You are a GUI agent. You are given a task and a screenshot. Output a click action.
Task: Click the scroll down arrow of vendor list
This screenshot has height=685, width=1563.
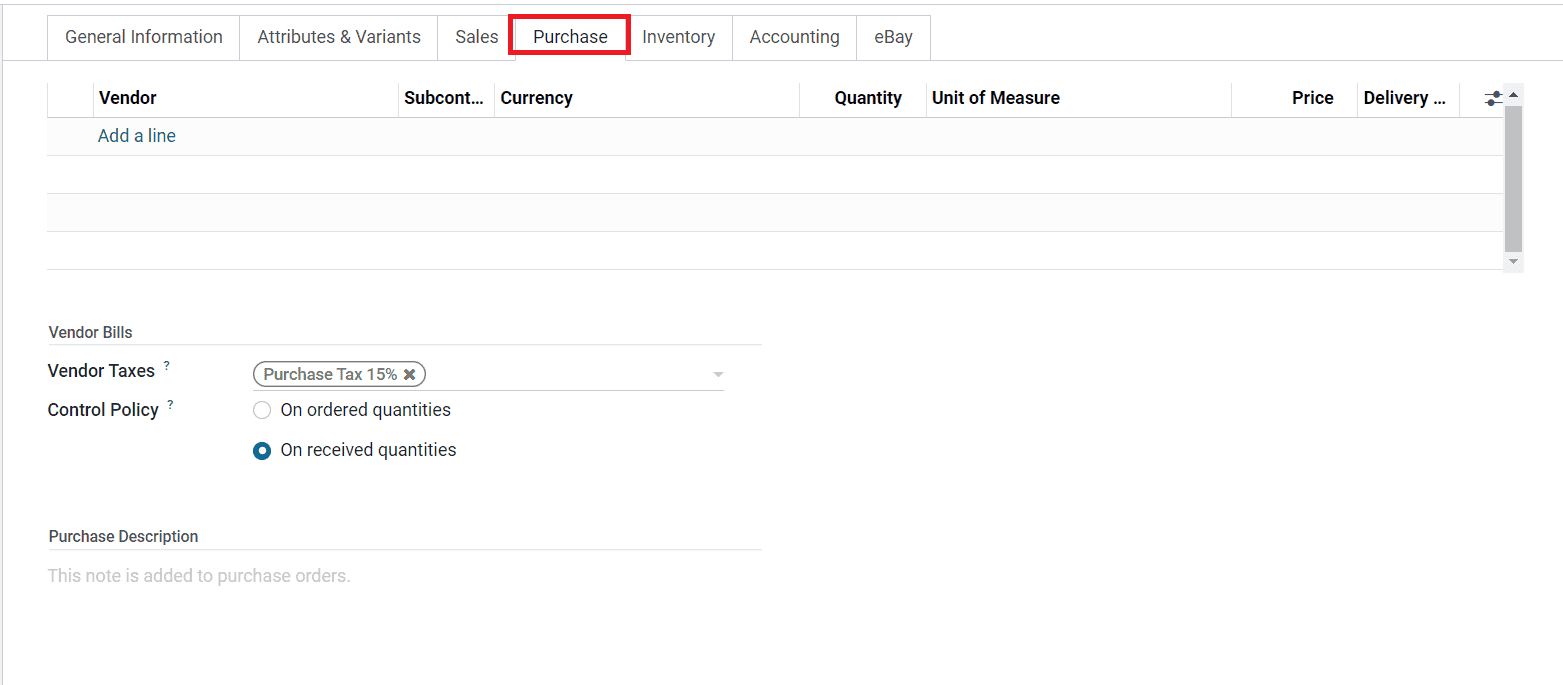click(1513, 261)
